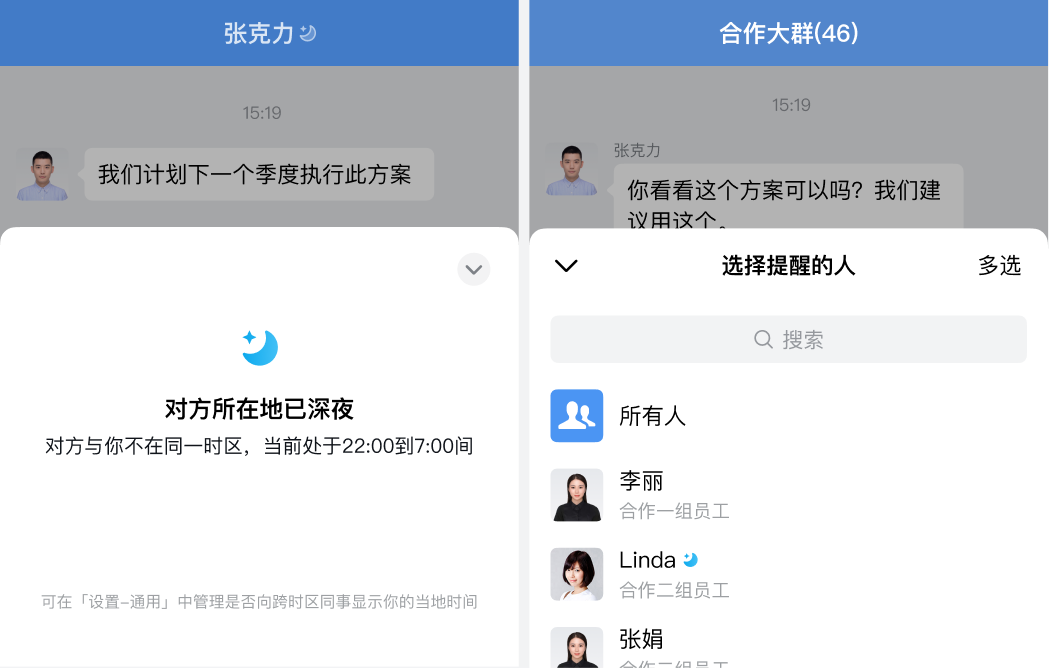Click the 合作大群(46) chat title
This screenshot has height=668, width=1049.
pos(788,33)
